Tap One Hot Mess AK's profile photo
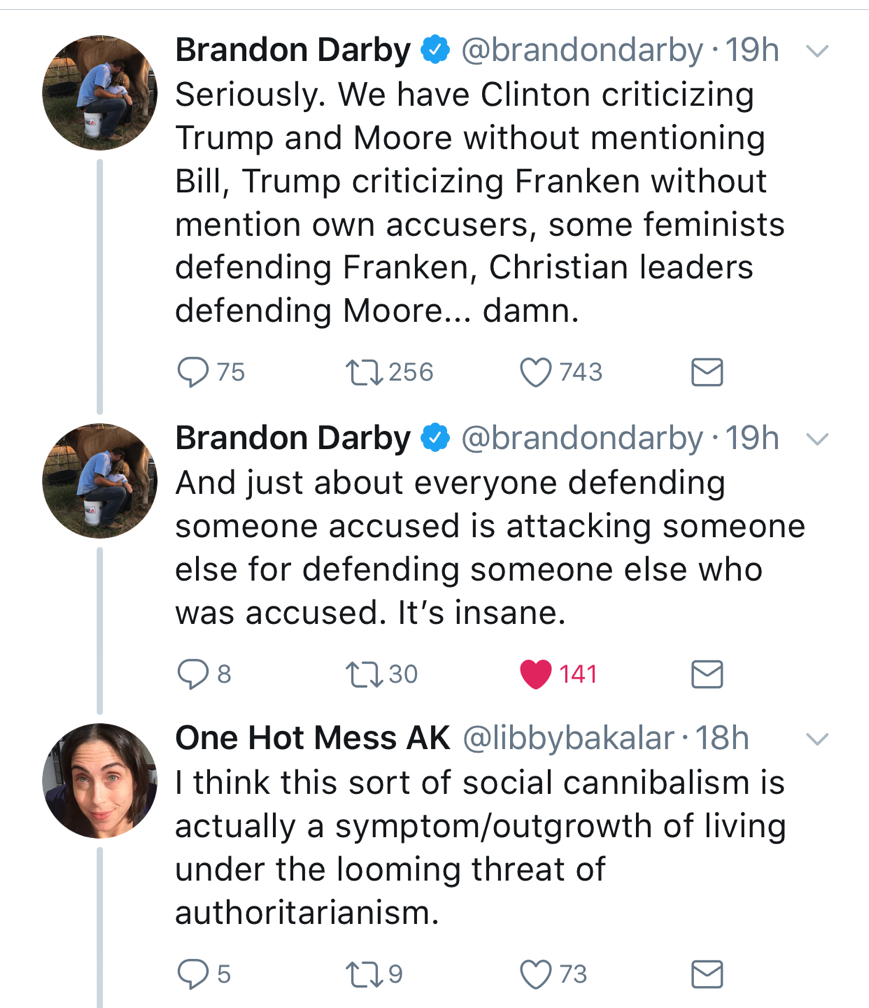 99,780
